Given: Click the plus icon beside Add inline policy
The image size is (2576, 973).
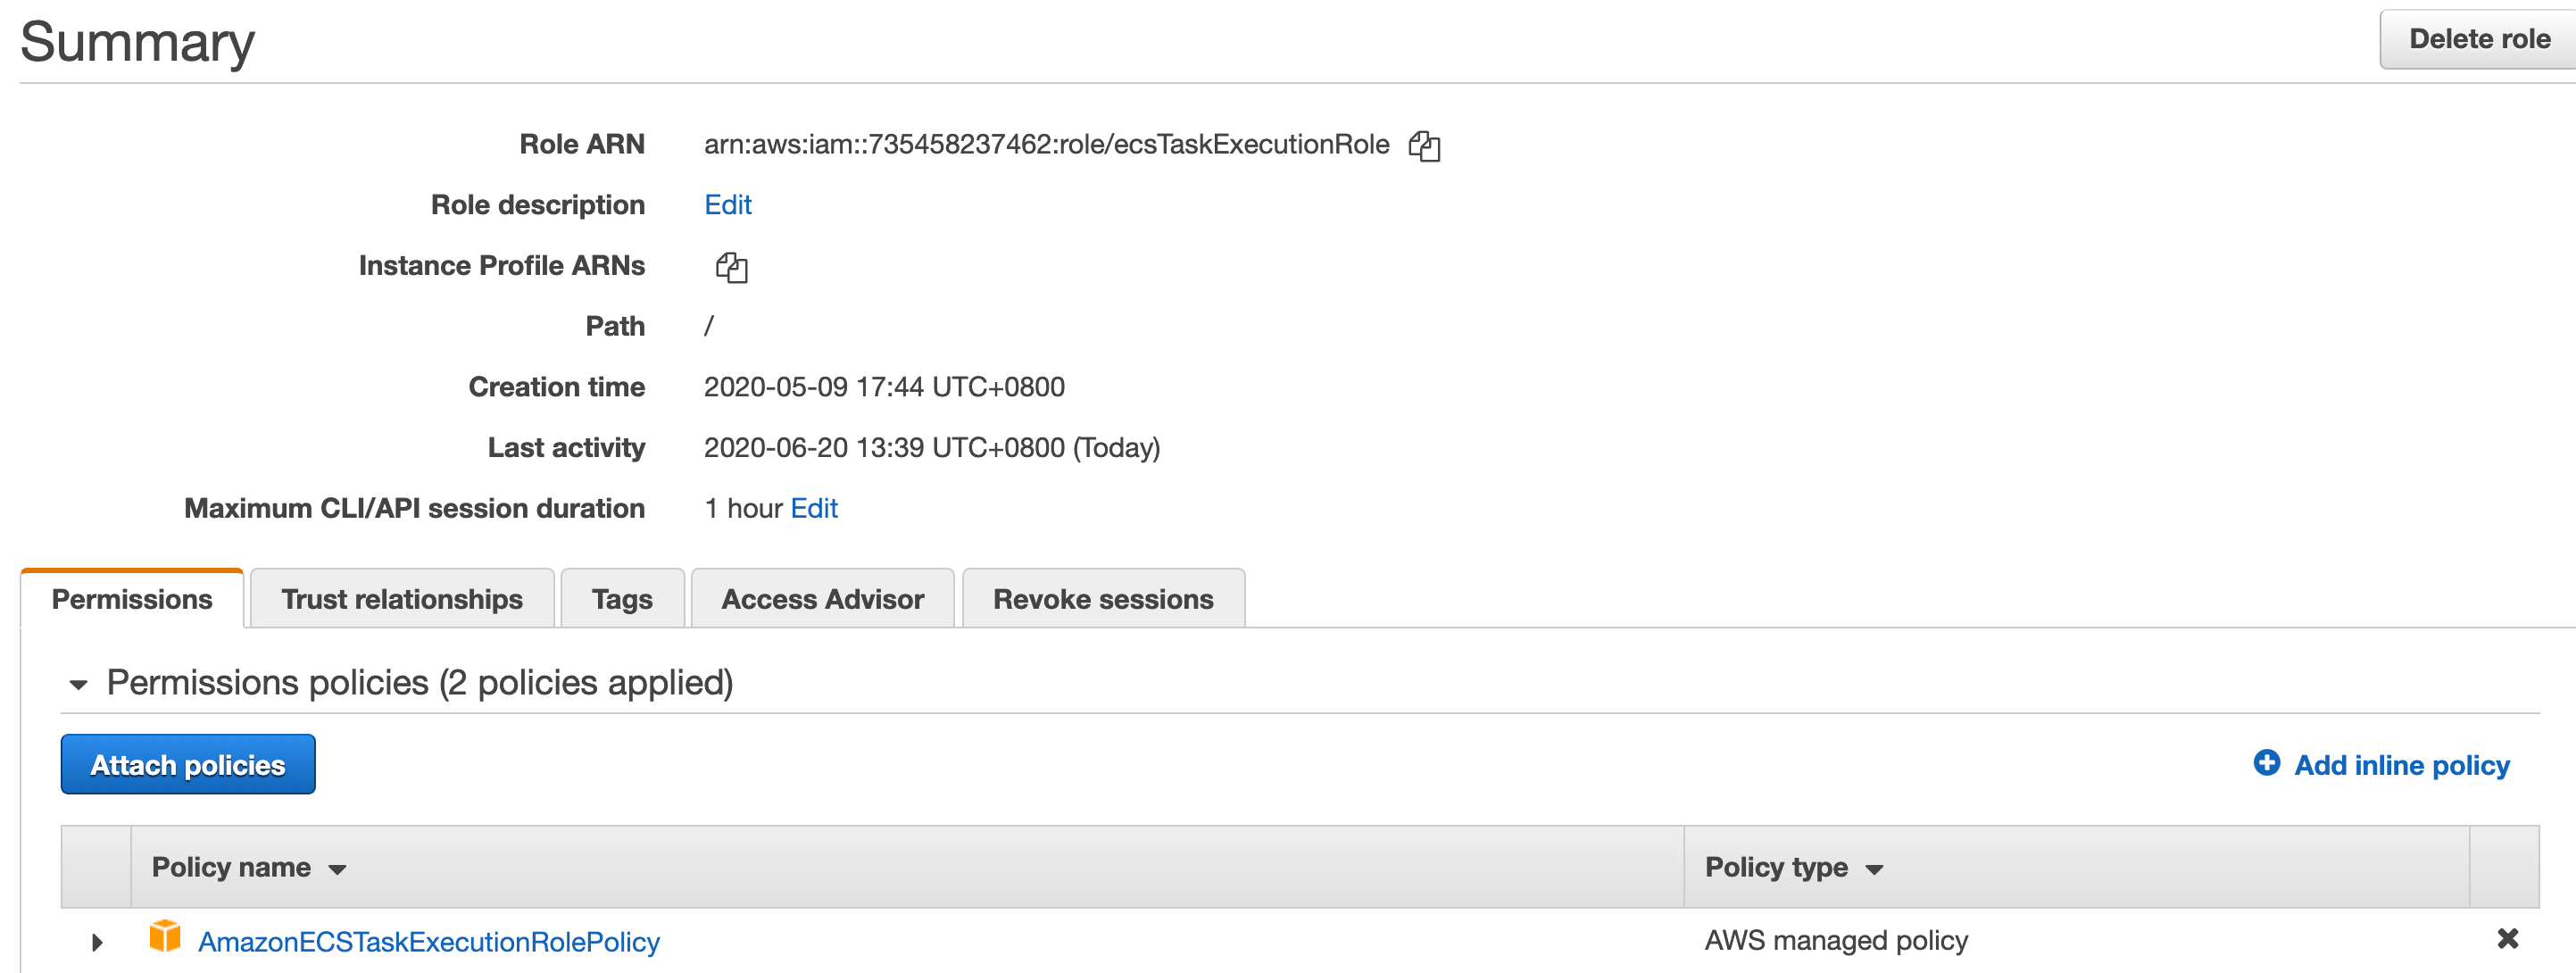Looking at the screenshot, I should point(2266,763).
